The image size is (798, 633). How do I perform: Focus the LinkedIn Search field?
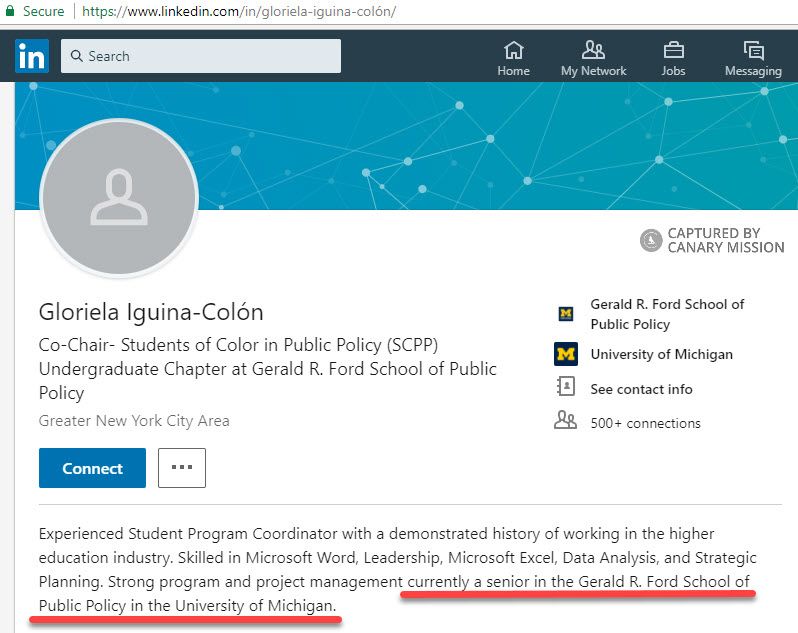tap(210, 57)
